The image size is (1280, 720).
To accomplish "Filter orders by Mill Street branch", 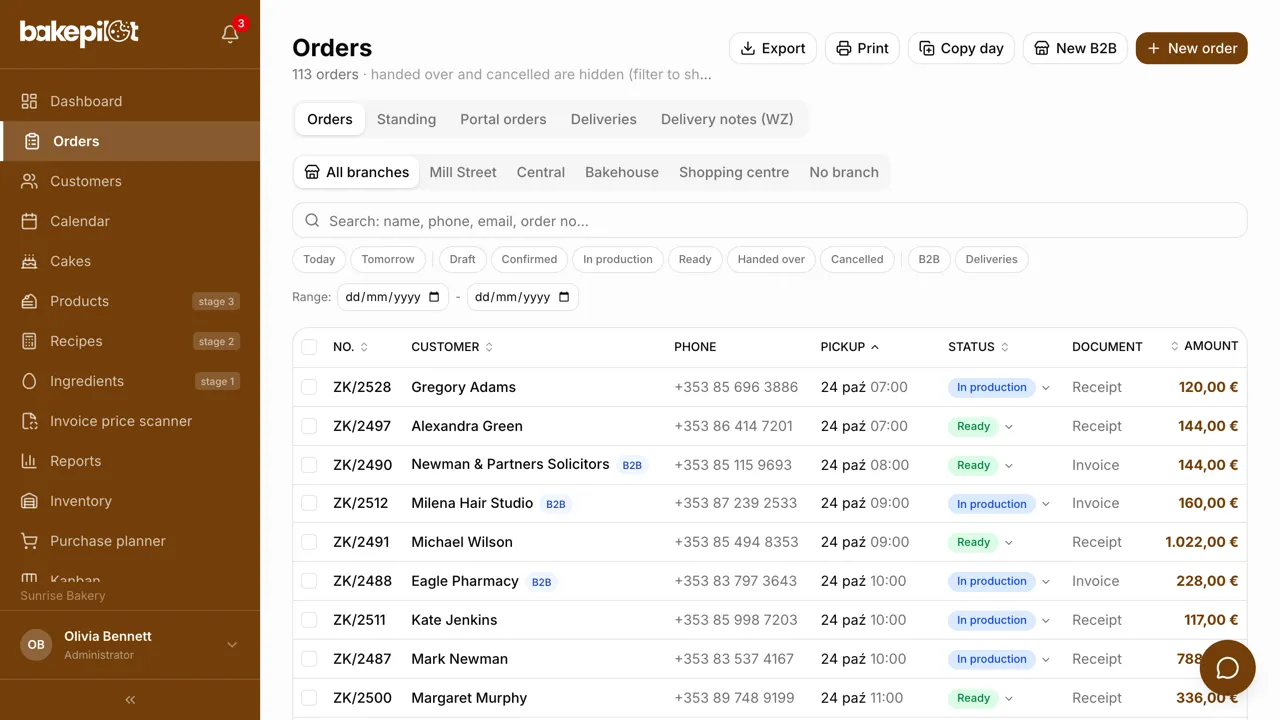I will coord(463,172).
